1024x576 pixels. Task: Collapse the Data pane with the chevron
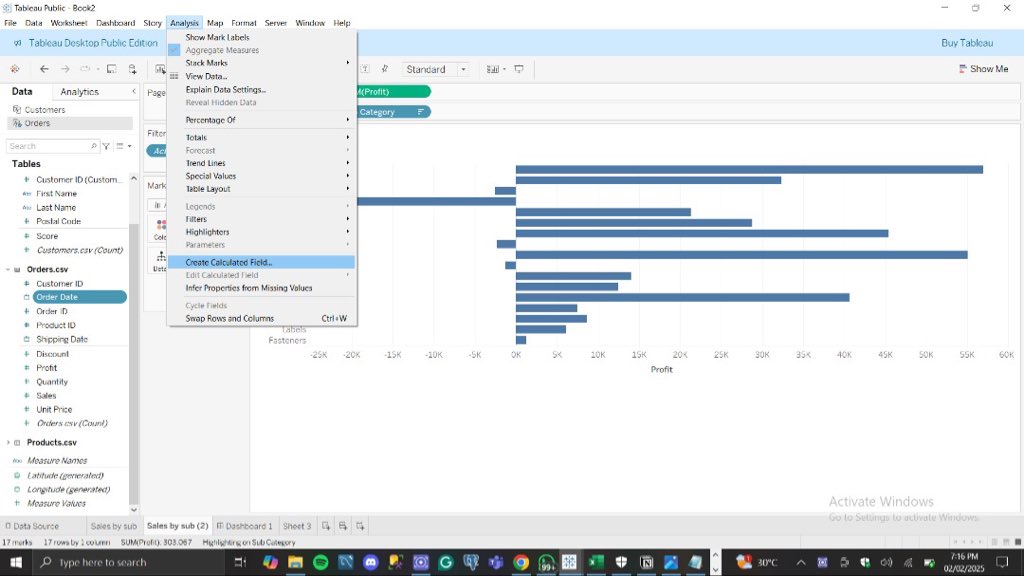134,91
